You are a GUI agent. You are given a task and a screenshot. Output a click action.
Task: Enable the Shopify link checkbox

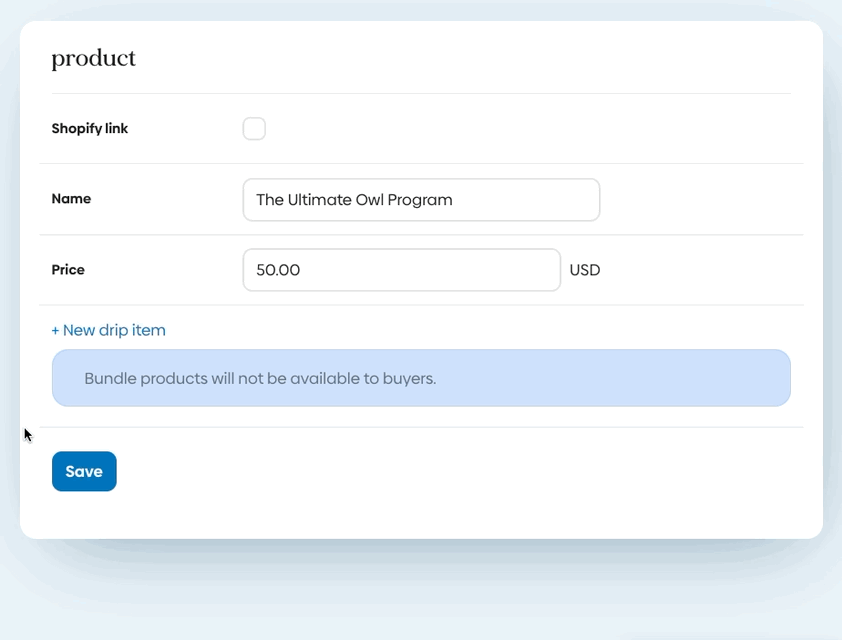(x=254, y=129)
